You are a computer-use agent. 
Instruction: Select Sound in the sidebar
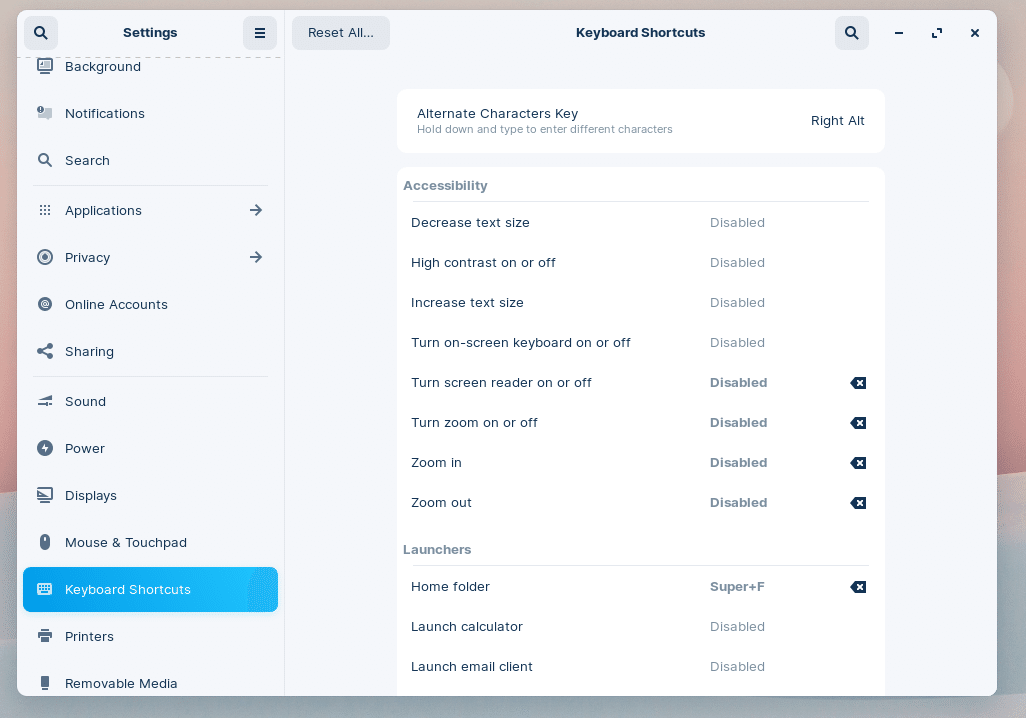tap(86, 401)
